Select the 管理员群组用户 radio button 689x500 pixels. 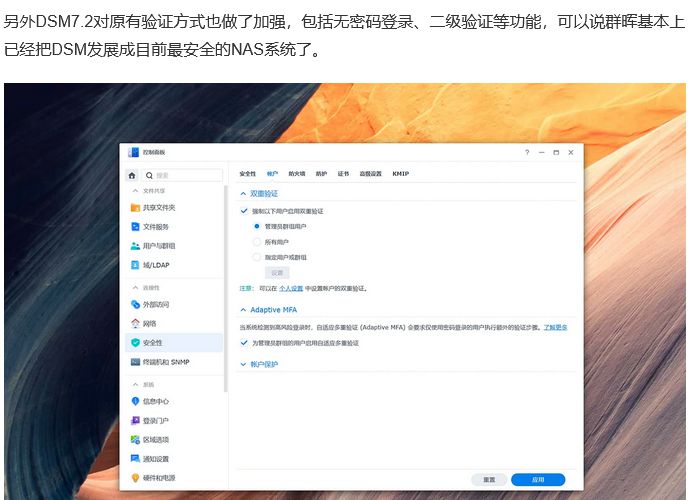pyautogui.click(x=257, y=226)
